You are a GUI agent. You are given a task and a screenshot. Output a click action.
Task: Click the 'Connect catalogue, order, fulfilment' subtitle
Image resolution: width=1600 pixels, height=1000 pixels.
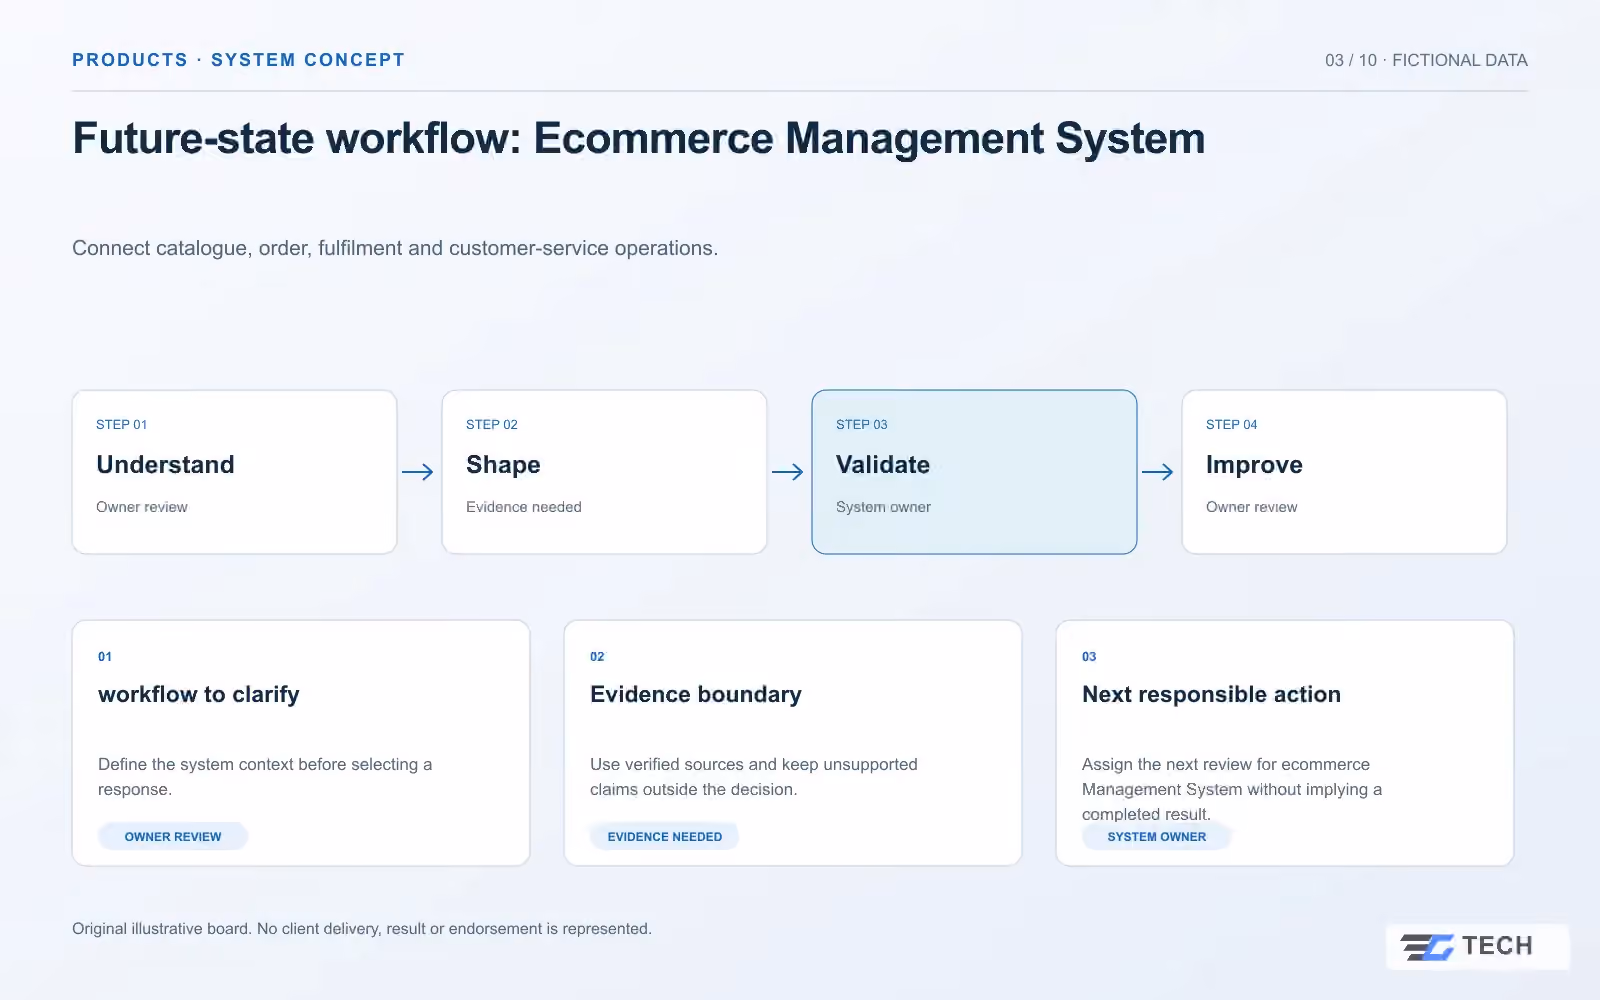[x=395, y=248]
